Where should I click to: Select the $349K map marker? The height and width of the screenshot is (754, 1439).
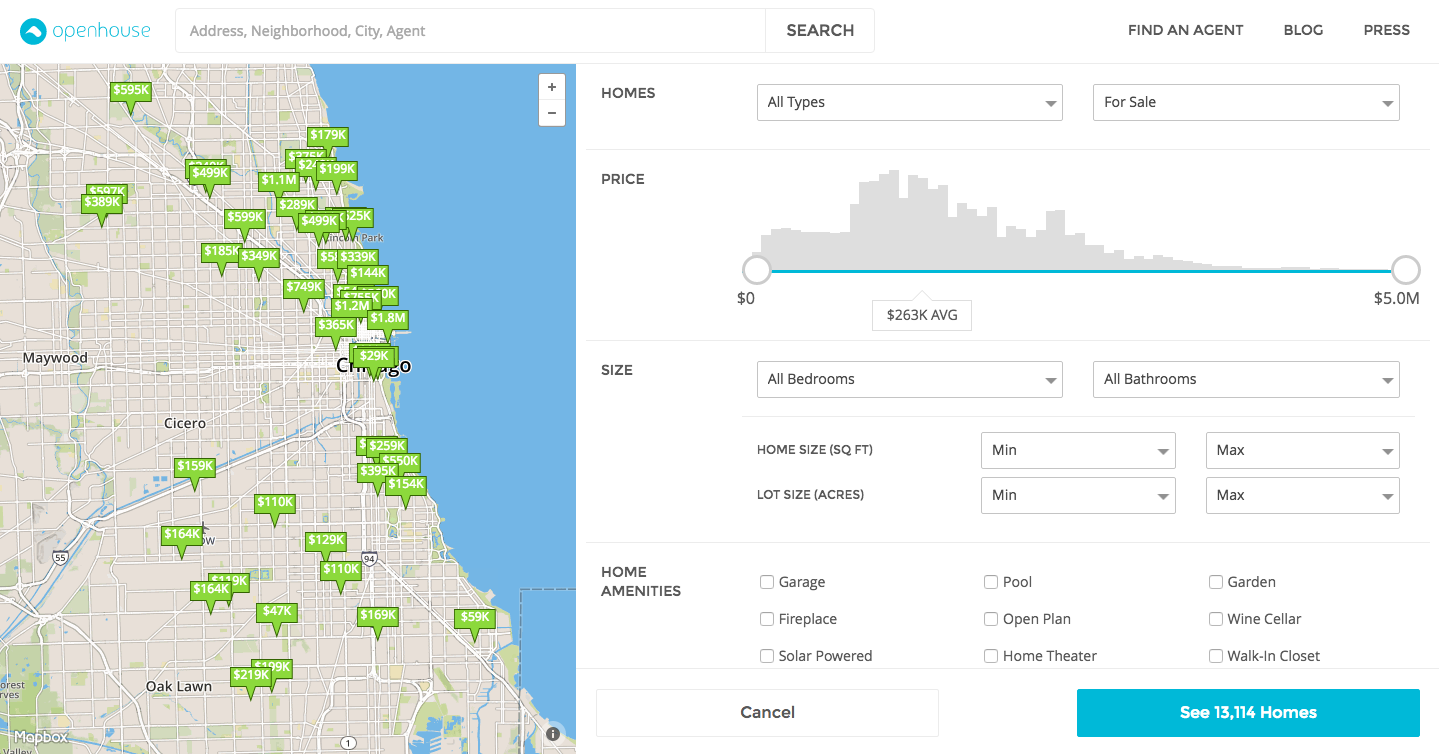[x=259, y=256]
